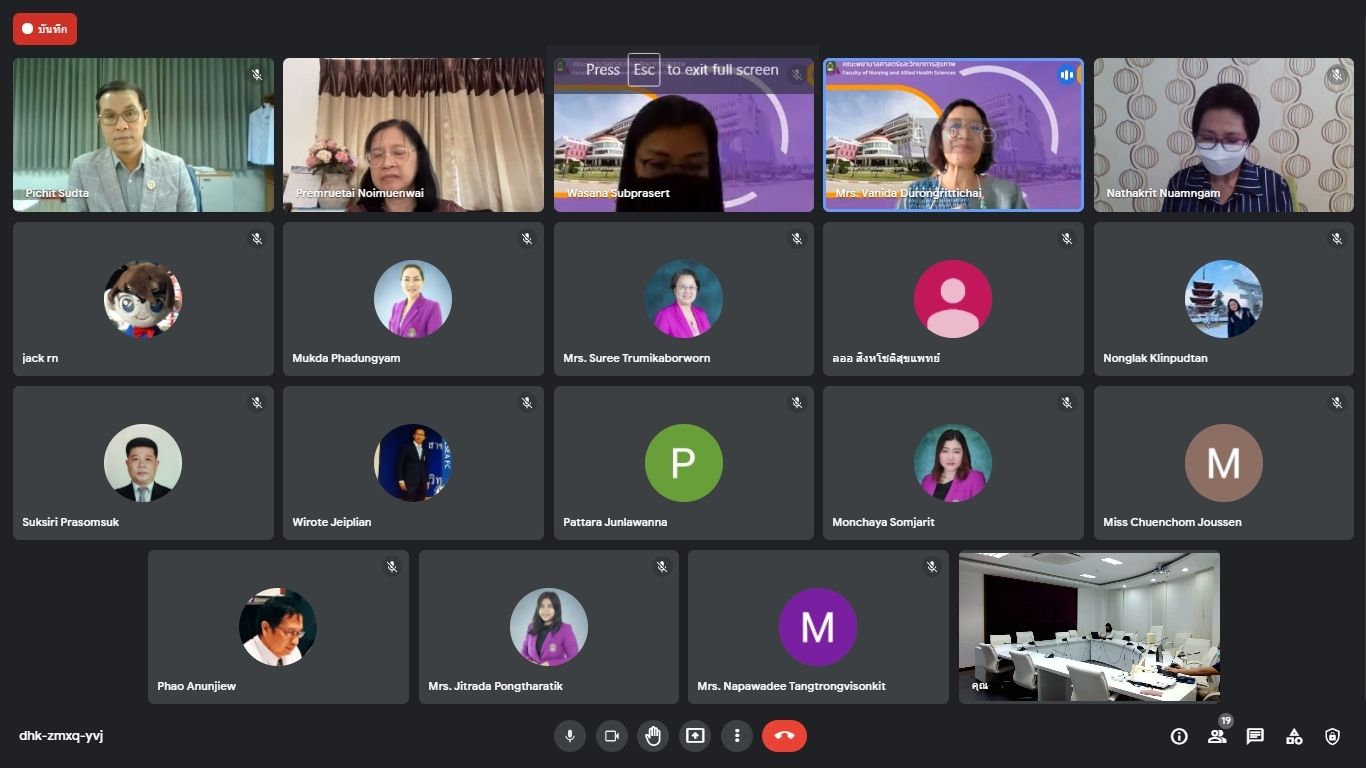Click the meeting code dhk-zmxq-yvj
This screenshot has height=768, width=1366.
(x=61, y=736)
